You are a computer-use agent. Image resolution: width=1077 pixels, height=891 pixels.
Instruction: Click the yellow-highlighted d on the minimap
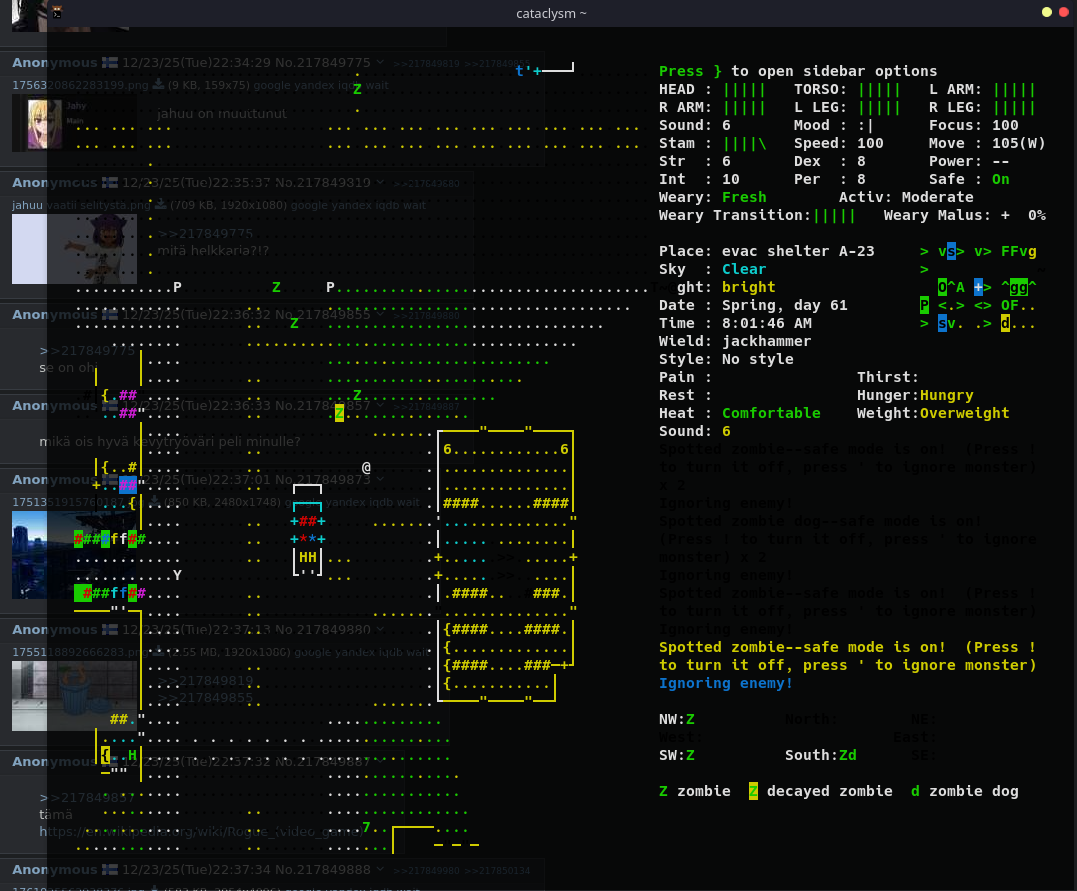1005,323
